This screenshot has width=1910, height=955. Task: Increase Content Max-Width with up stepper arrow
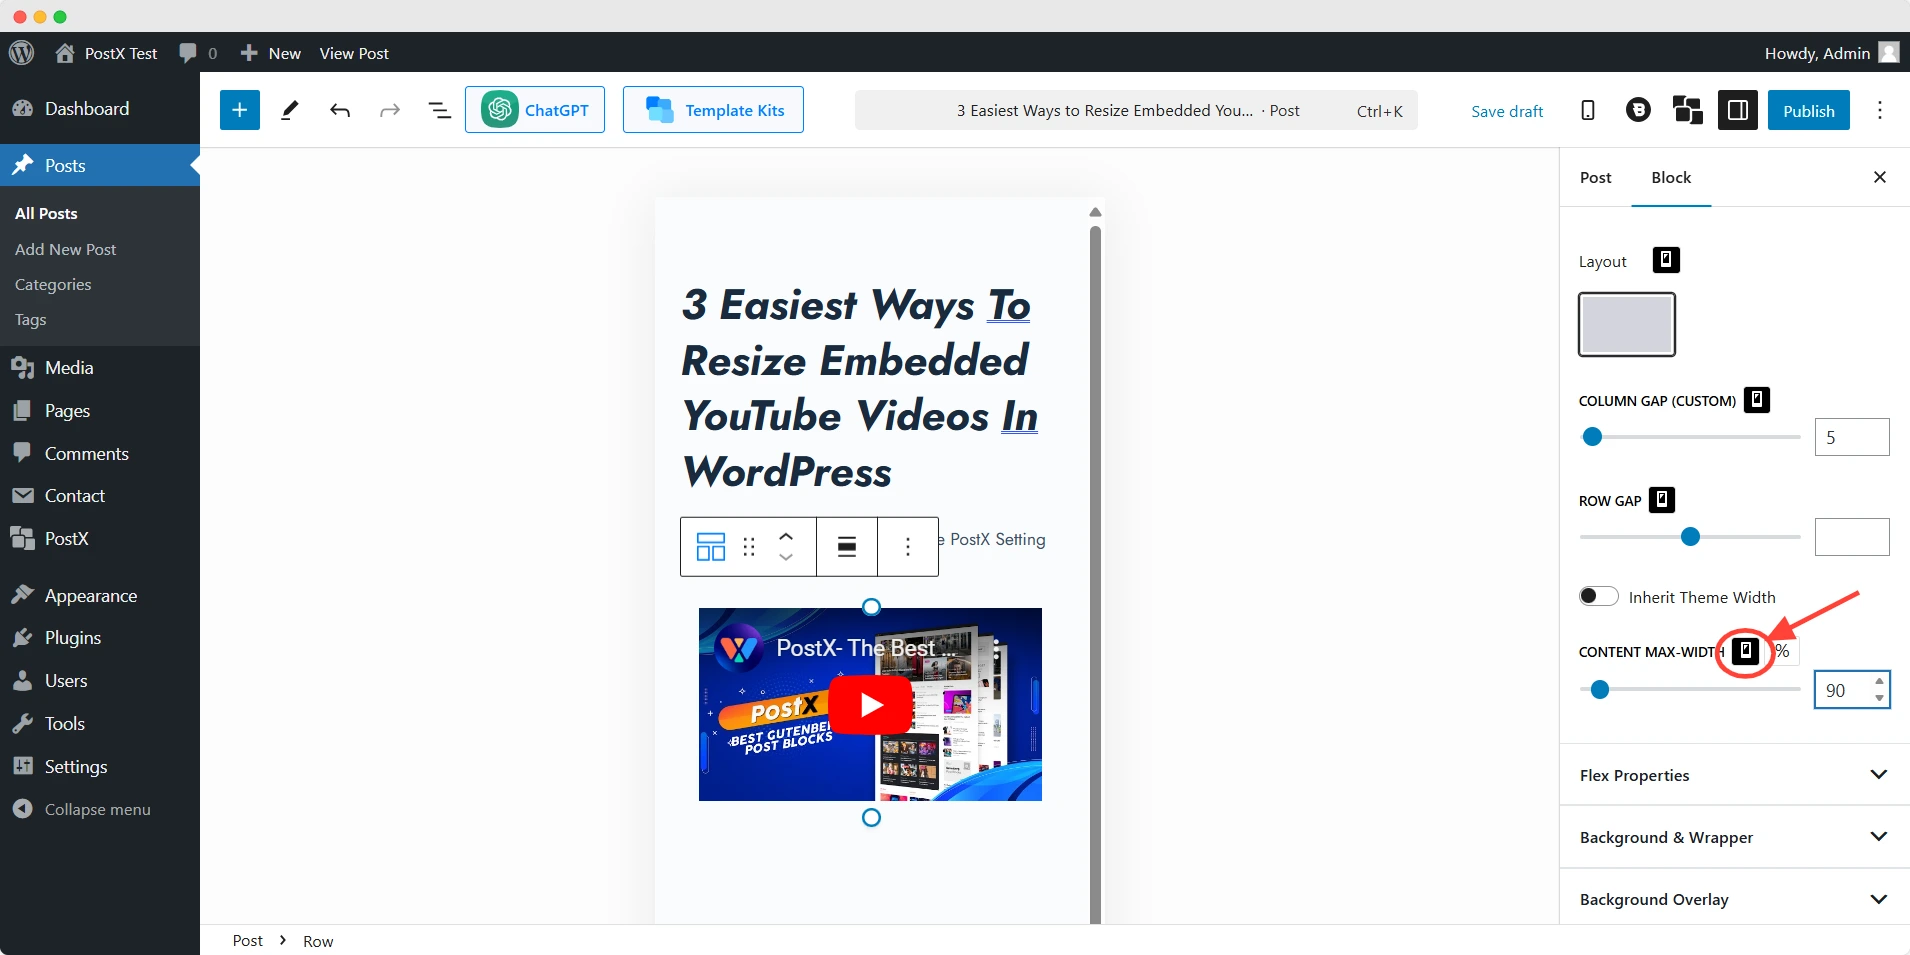1879,681
